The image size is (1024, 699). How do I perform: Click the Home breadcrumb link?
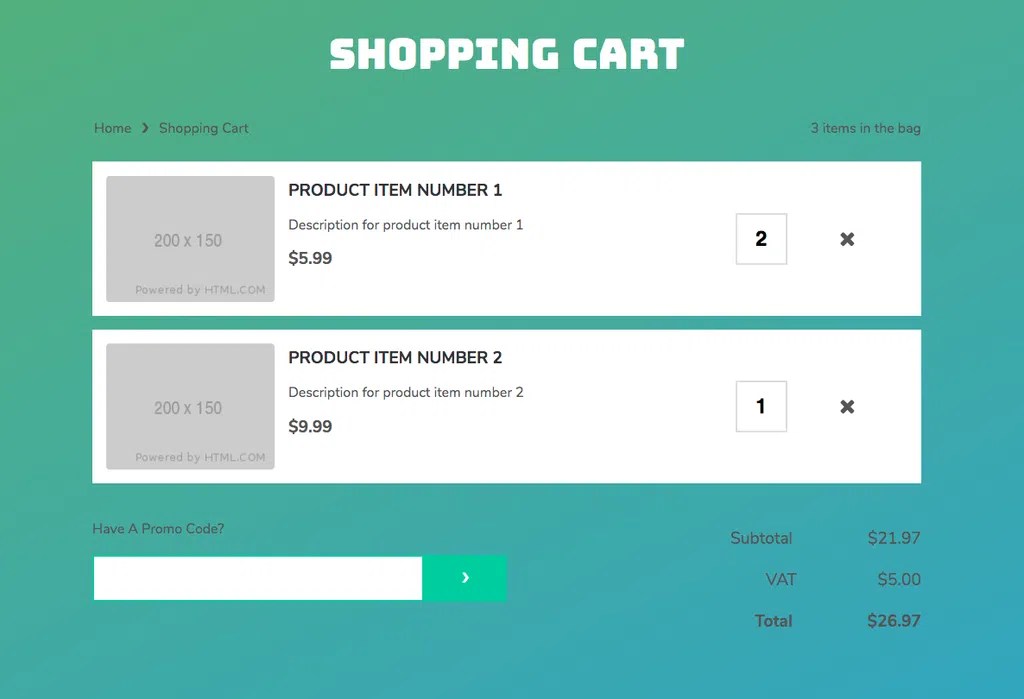pyautogui.click(x=112, y=128)
